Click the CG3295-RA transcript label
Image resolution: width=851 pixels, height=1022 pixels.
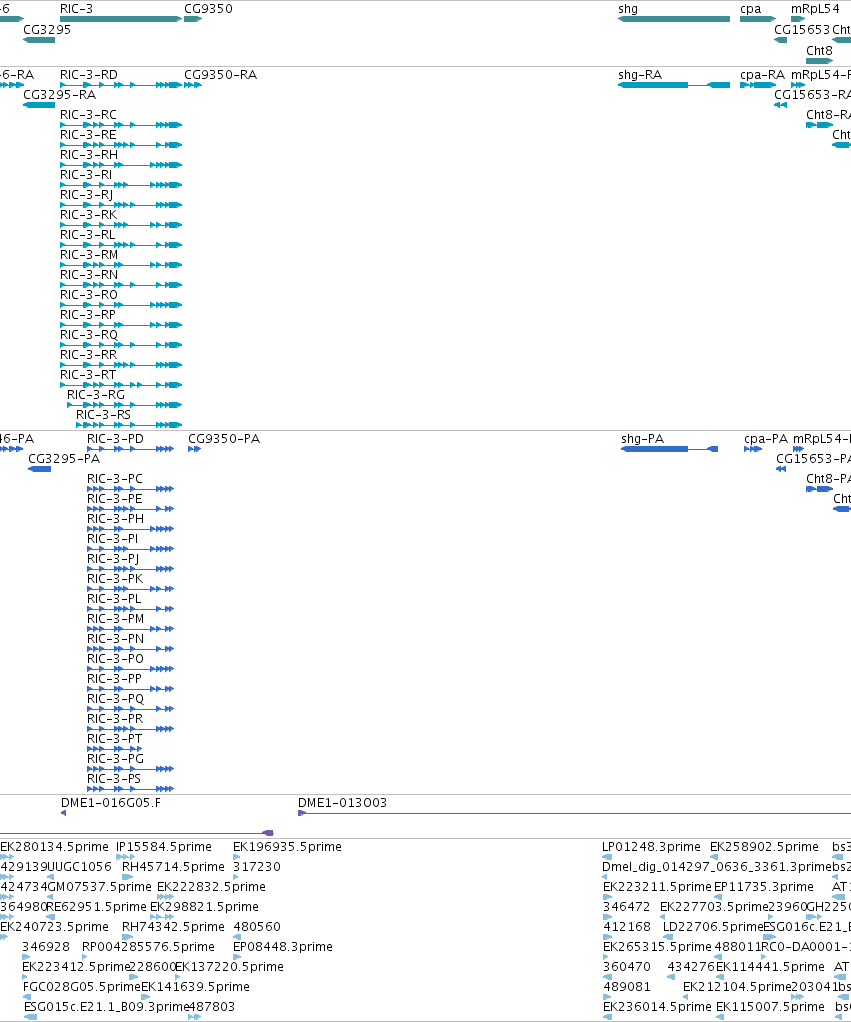(x=59, y=95)
